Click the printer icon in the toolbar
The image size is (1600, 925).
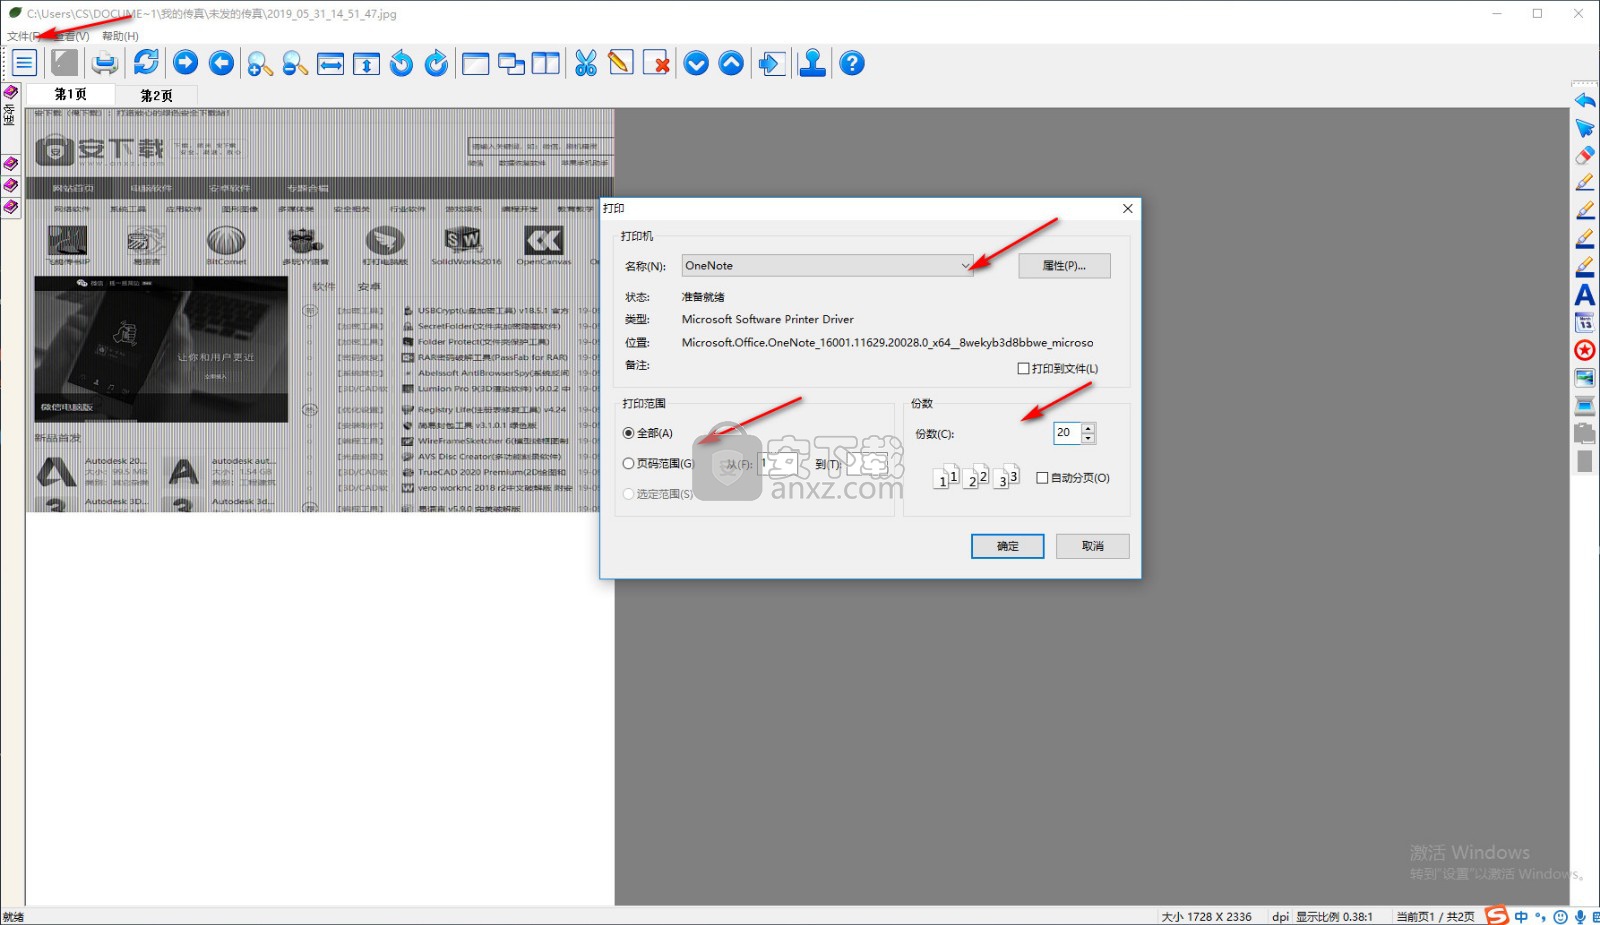click(x=105, y=63)
